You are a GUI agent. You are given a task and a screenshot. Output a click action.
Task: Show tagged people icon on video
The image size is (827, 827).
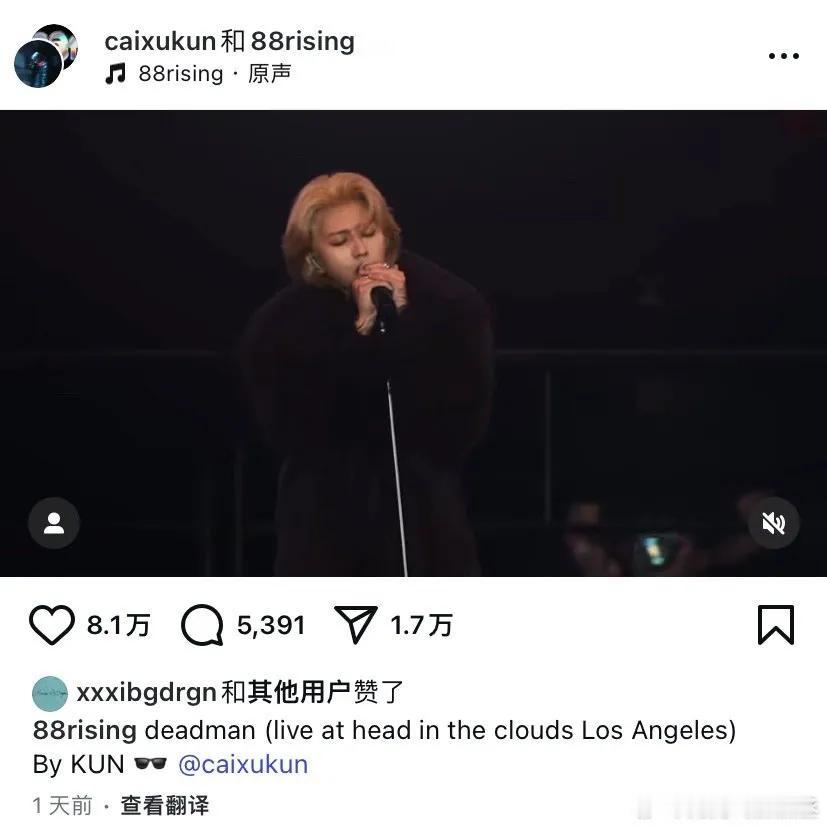(x=54, y=523)
